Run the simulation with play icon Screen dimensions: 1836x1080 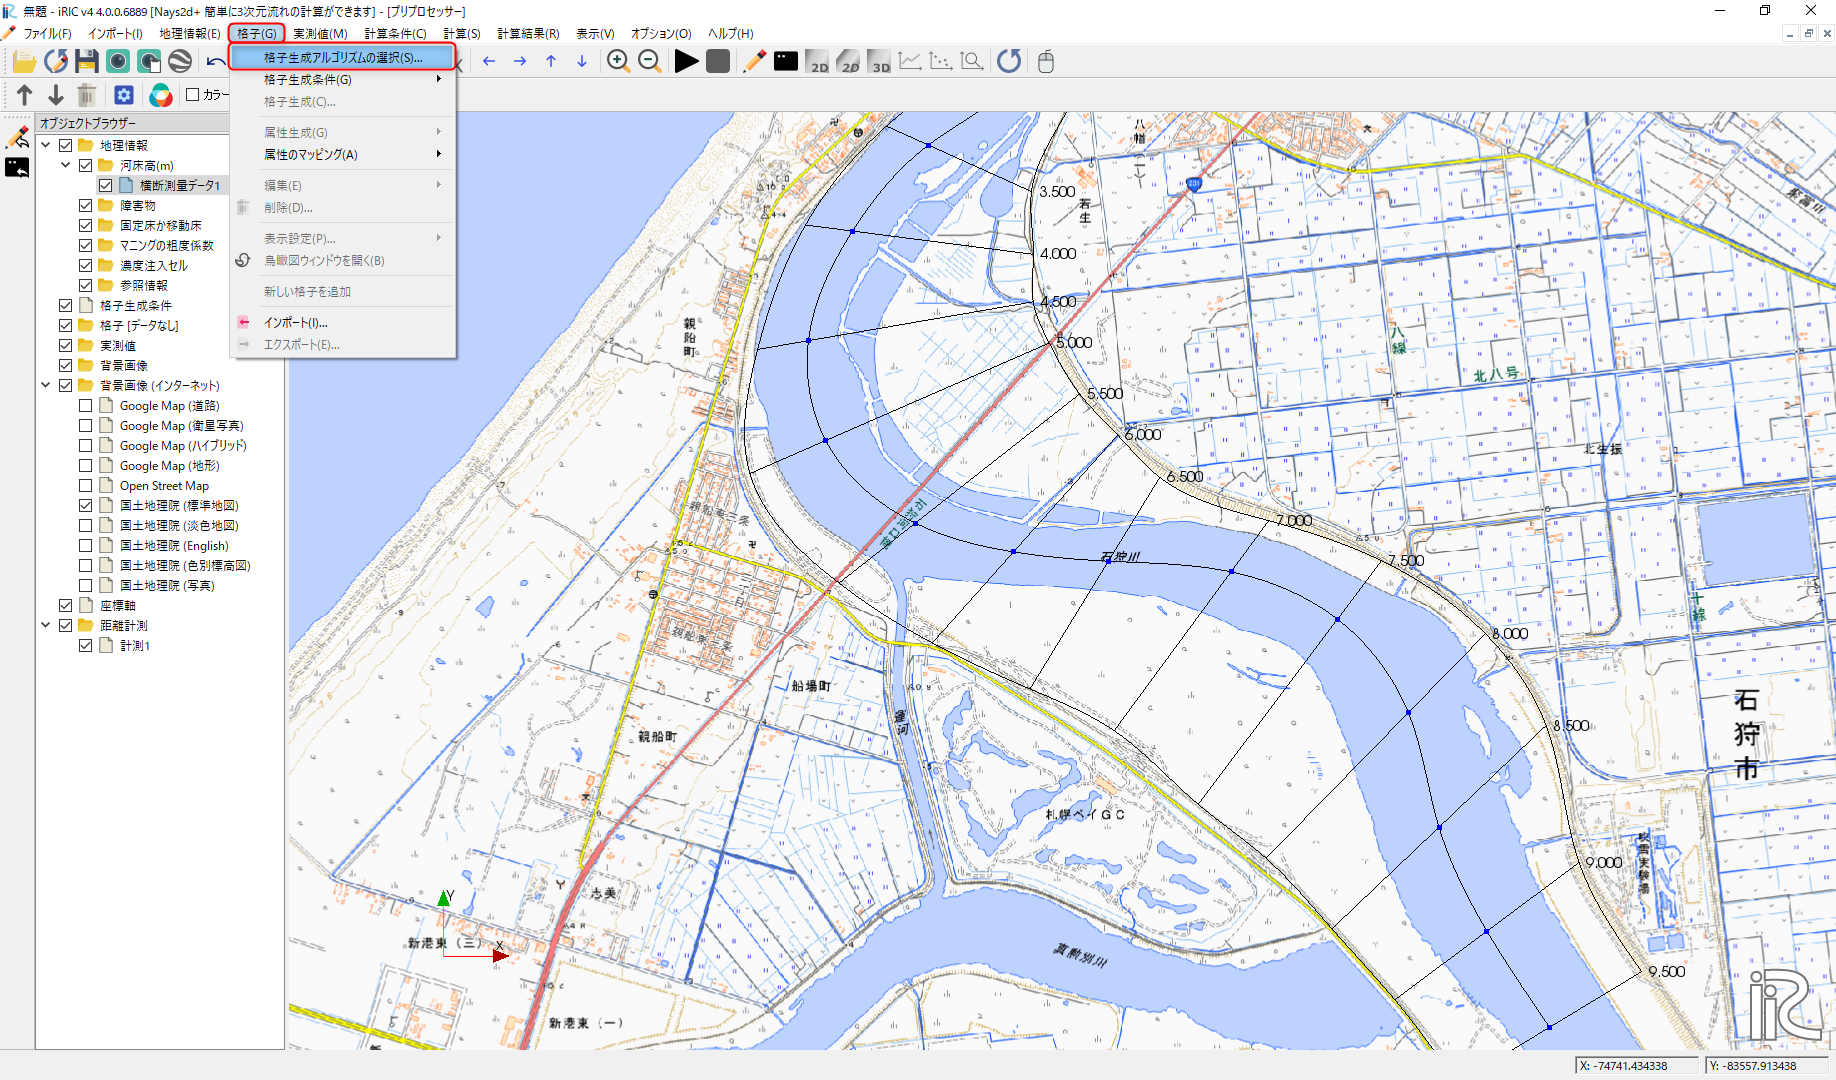pyautogui.click(x=686, y=62)
